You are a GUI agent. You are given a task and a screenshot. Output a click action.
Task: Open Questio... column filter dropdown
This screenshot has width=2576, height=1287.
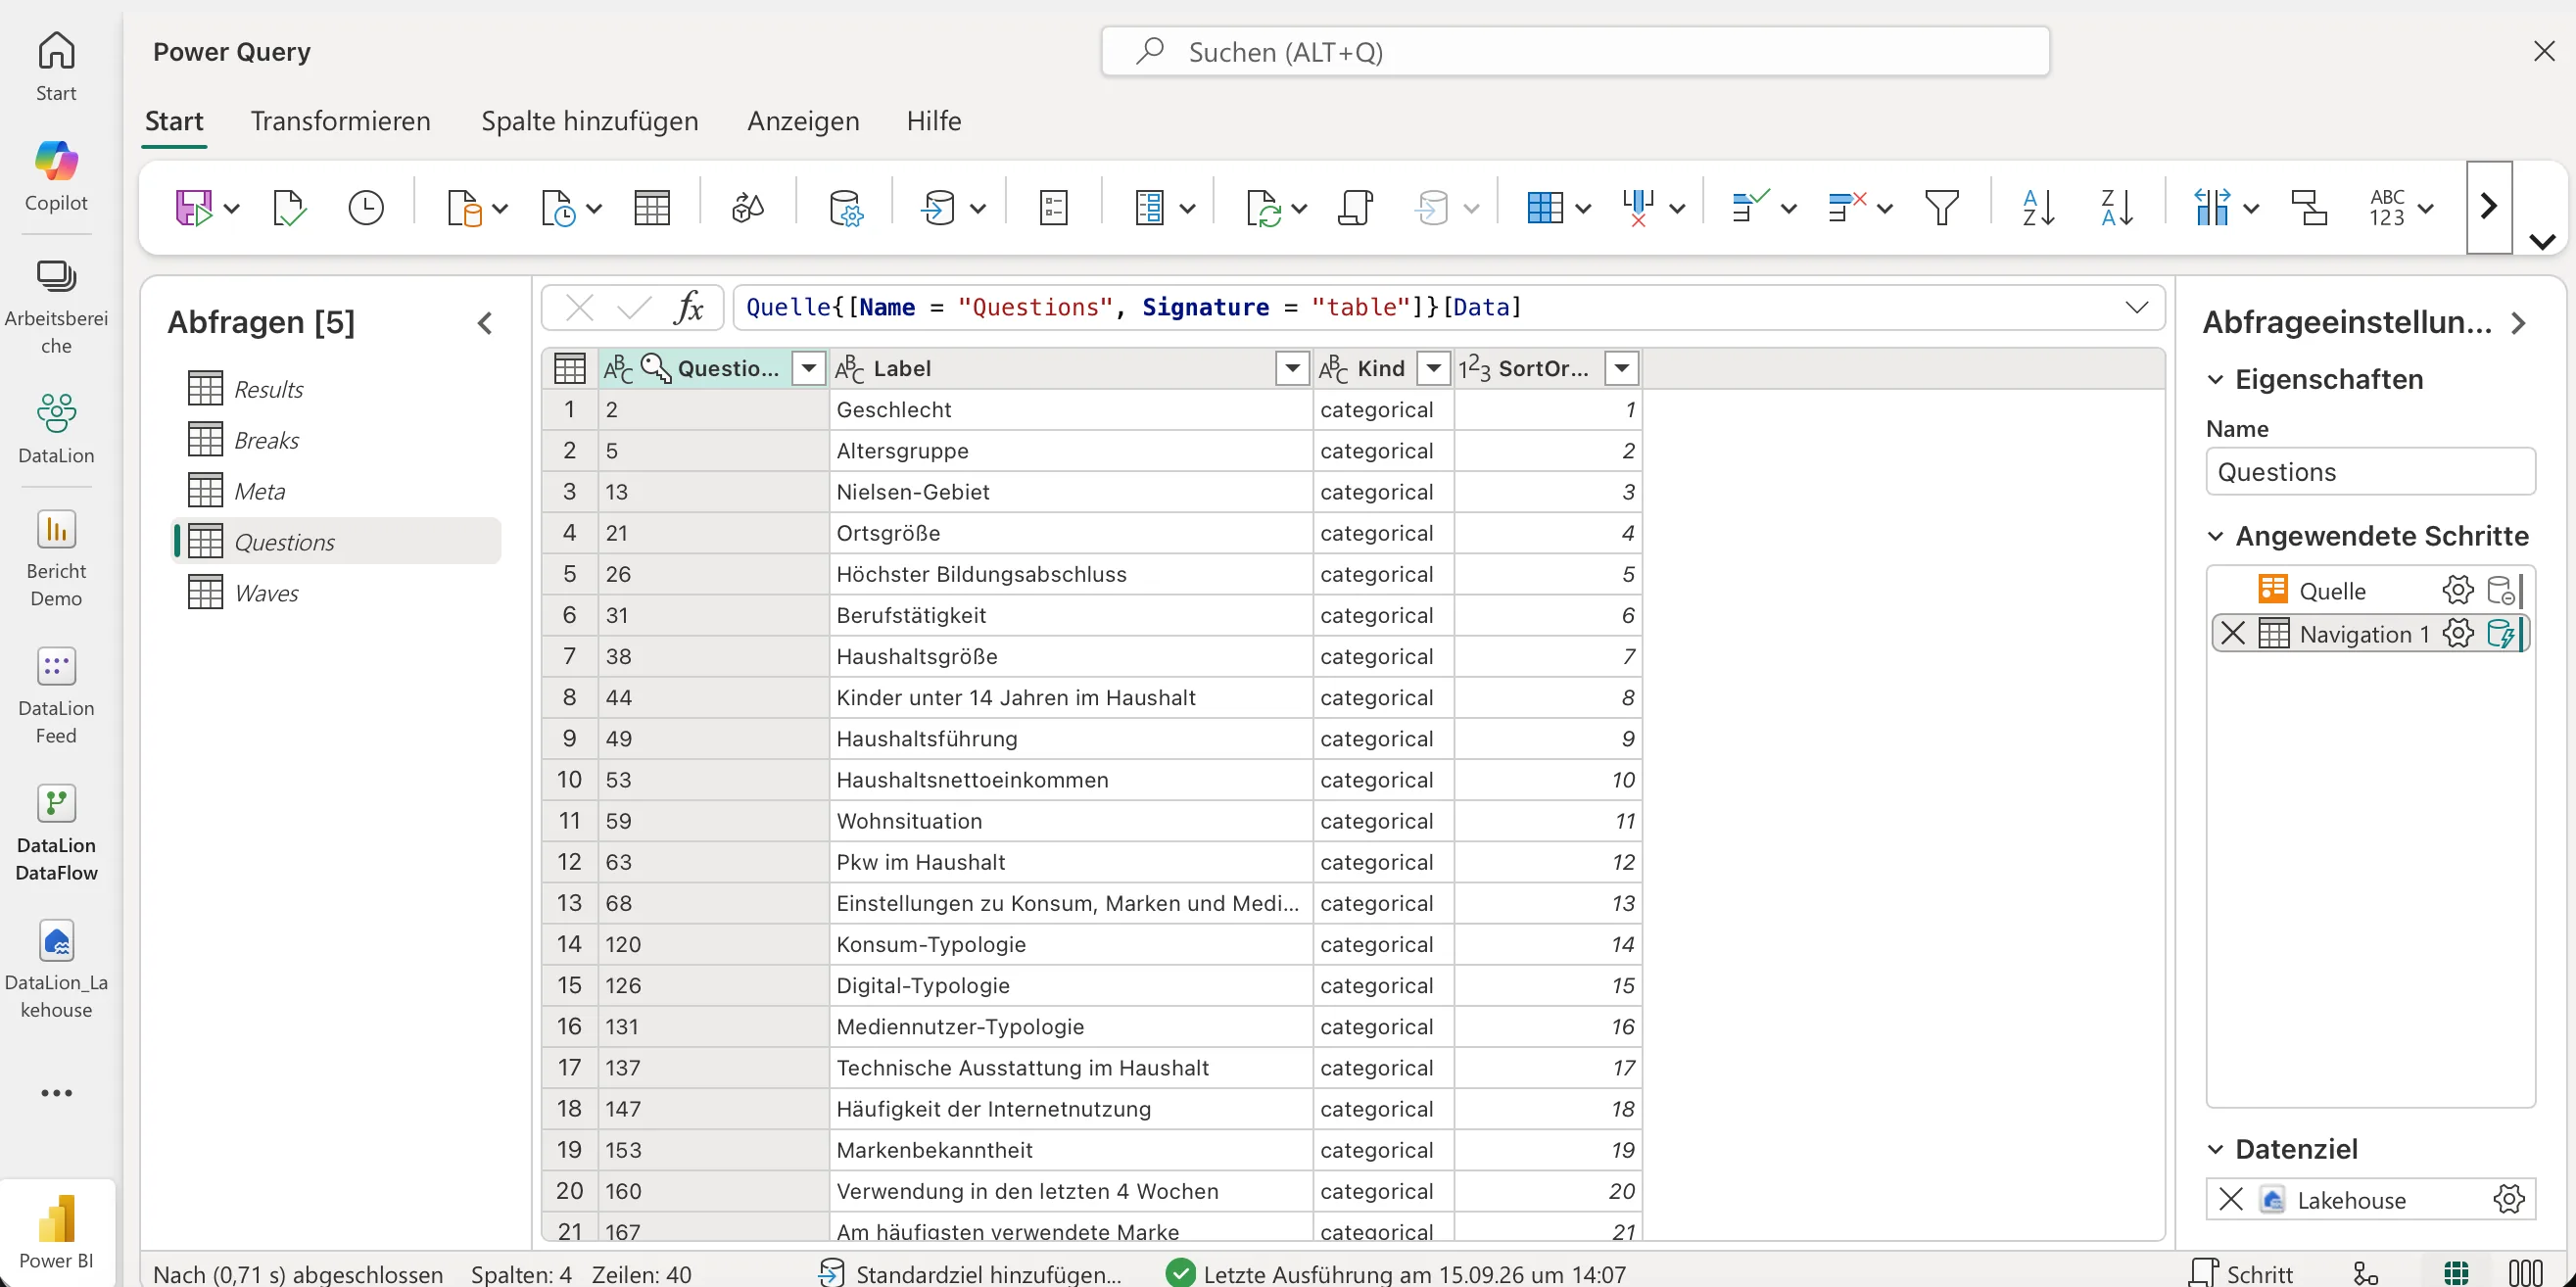[808, 368]
